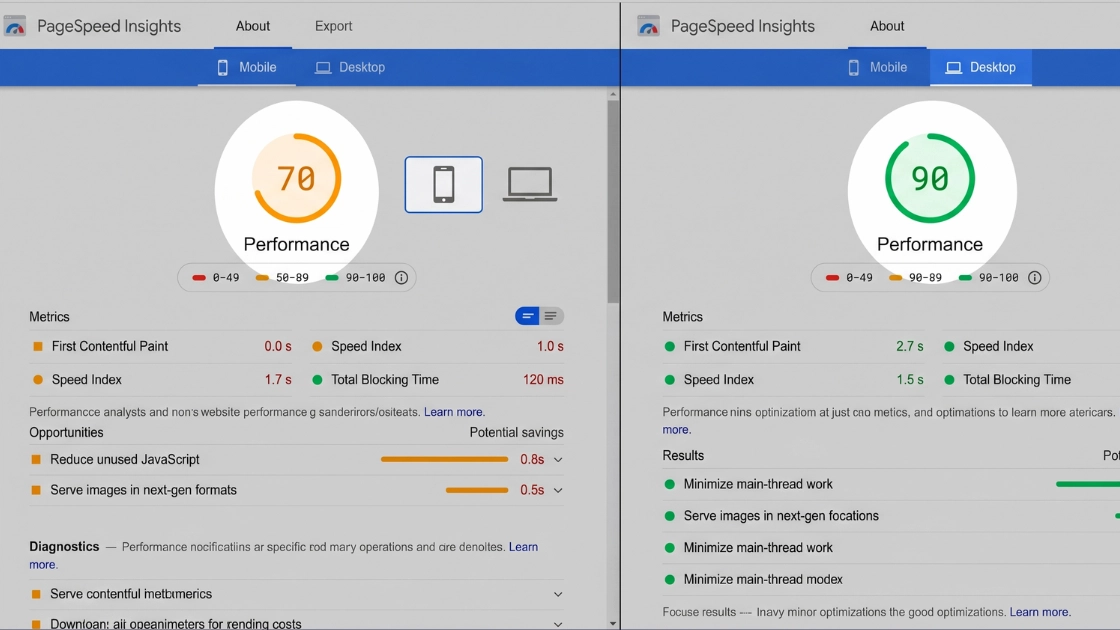Viewport: 1120px width, 630px height.
Task: Click the right pane's PageSpeed Insights logo
Action: pos(648,26)
